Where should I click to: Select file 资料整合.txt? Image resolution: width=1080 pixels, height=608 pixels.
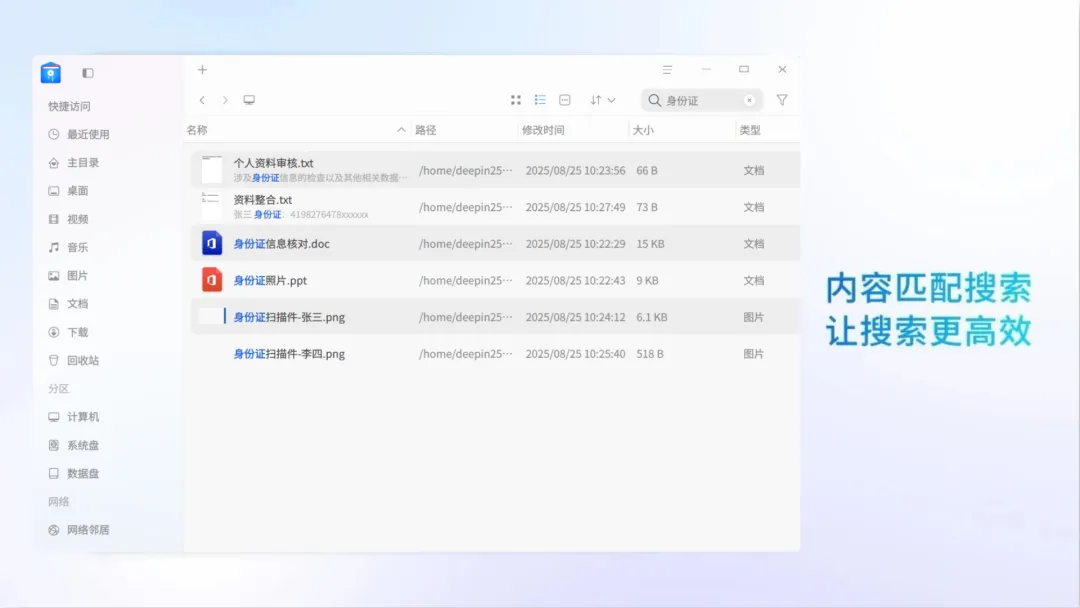[x=495, y=207]
